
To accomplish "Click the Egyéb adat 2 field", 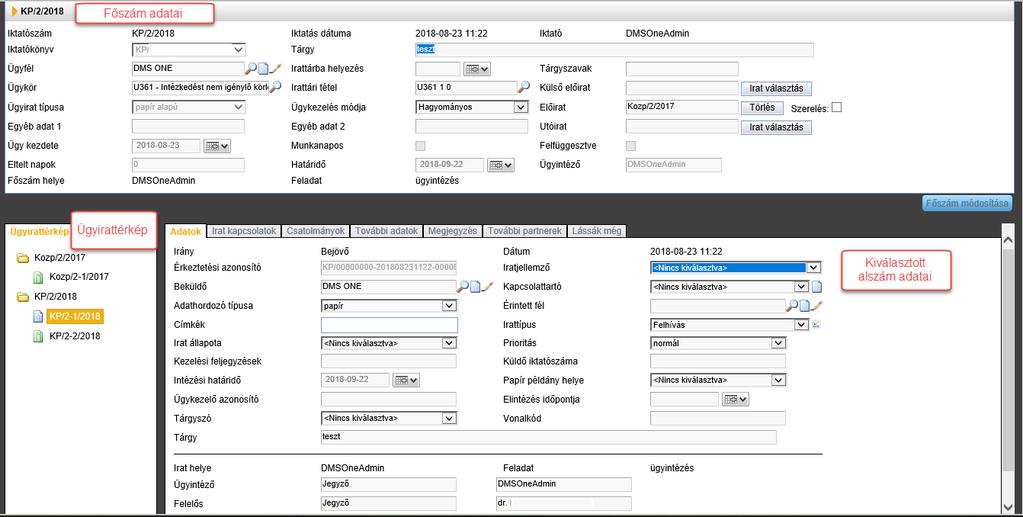I will coord(471,127).
